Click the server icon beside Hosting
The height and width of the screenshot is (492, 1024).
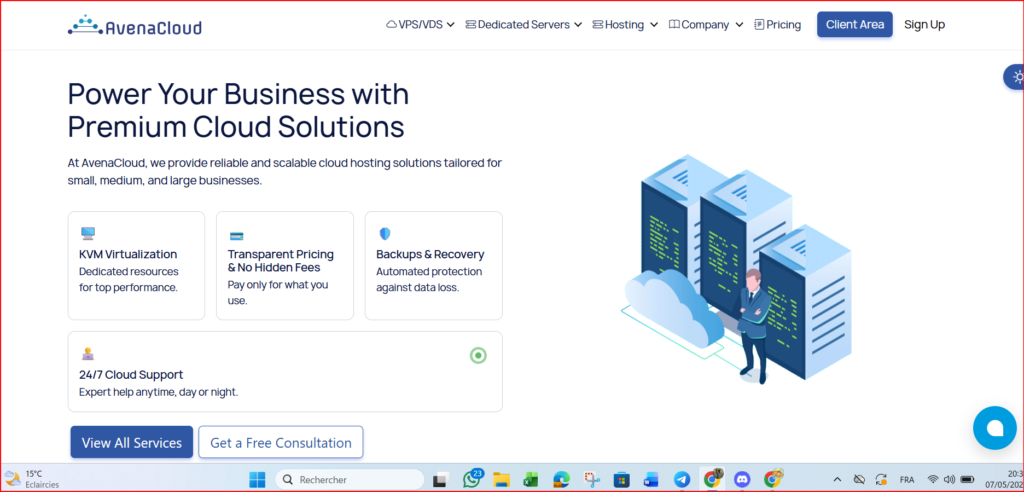598,25
